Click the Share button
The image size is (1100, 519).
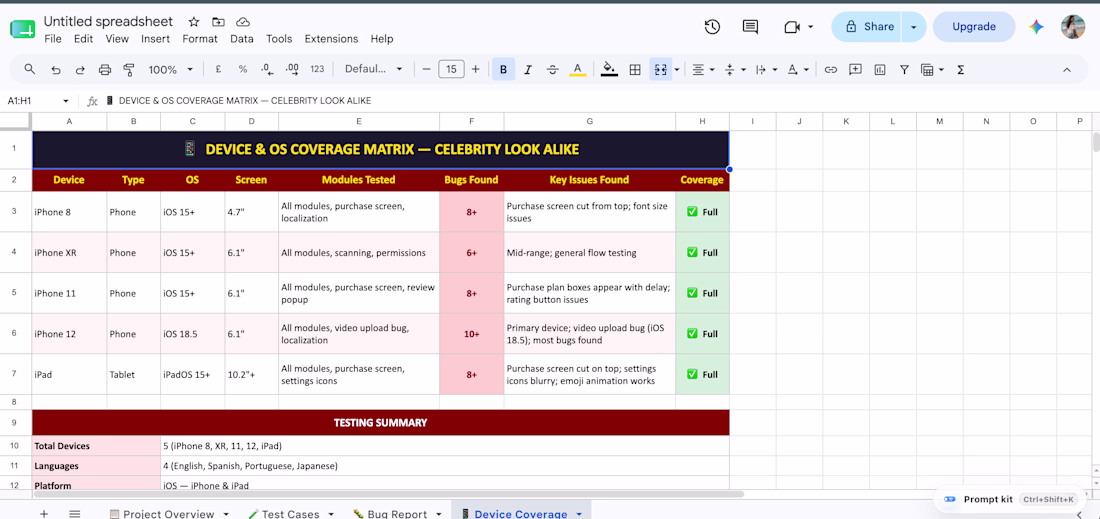(868, 27)
